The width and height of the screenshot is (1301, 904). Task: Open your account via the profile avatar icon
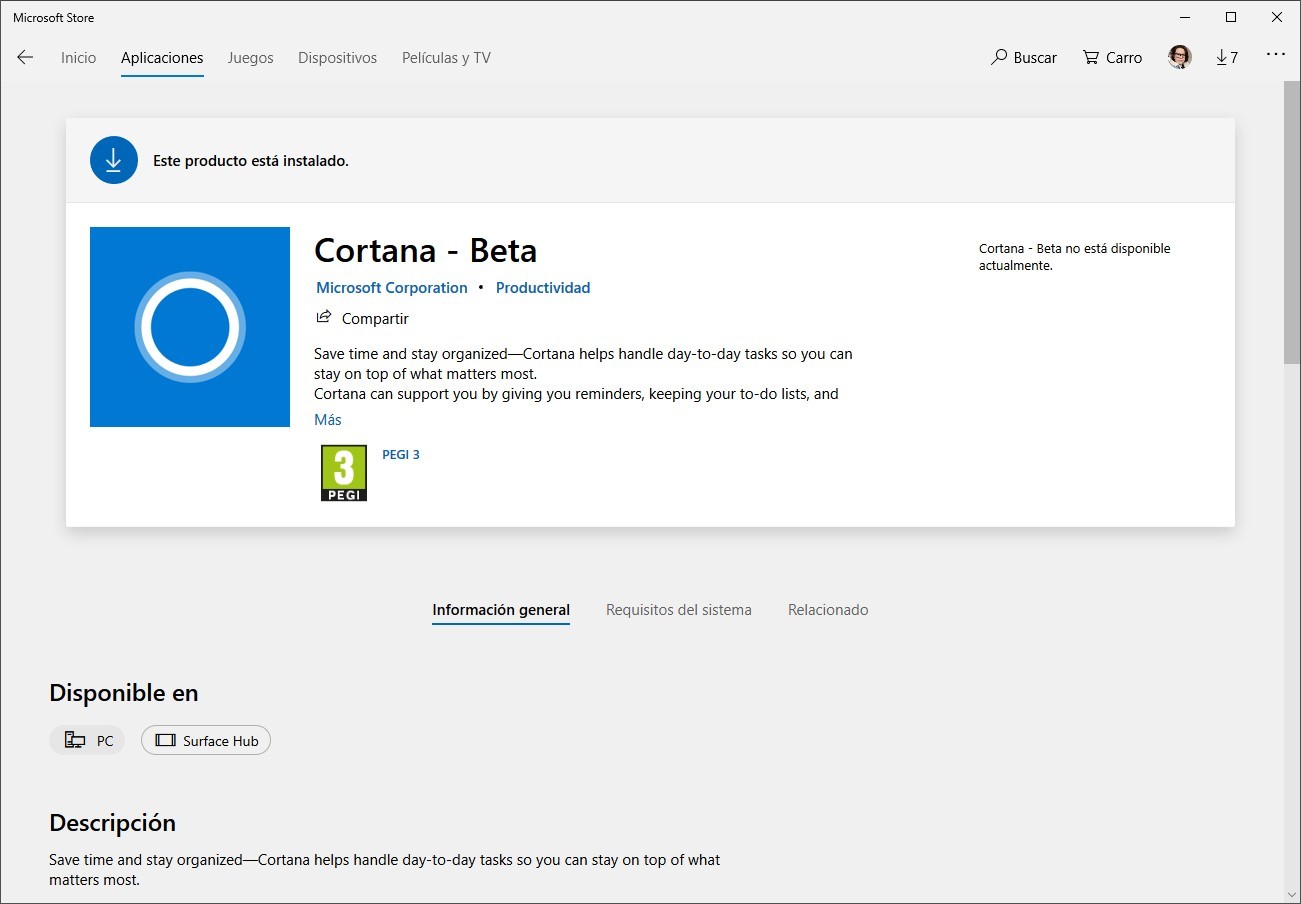pos(1179,57)
